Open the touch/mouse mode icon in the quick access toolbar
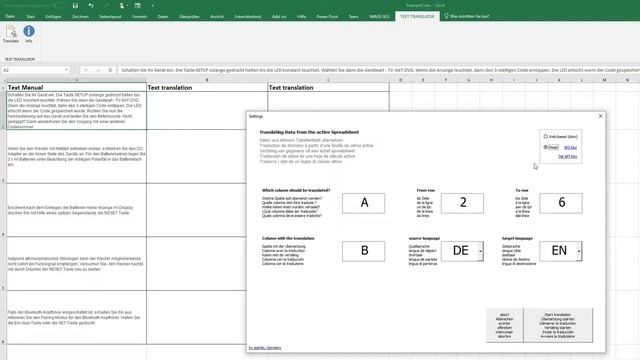640x360 pixels. coord(122,6)
